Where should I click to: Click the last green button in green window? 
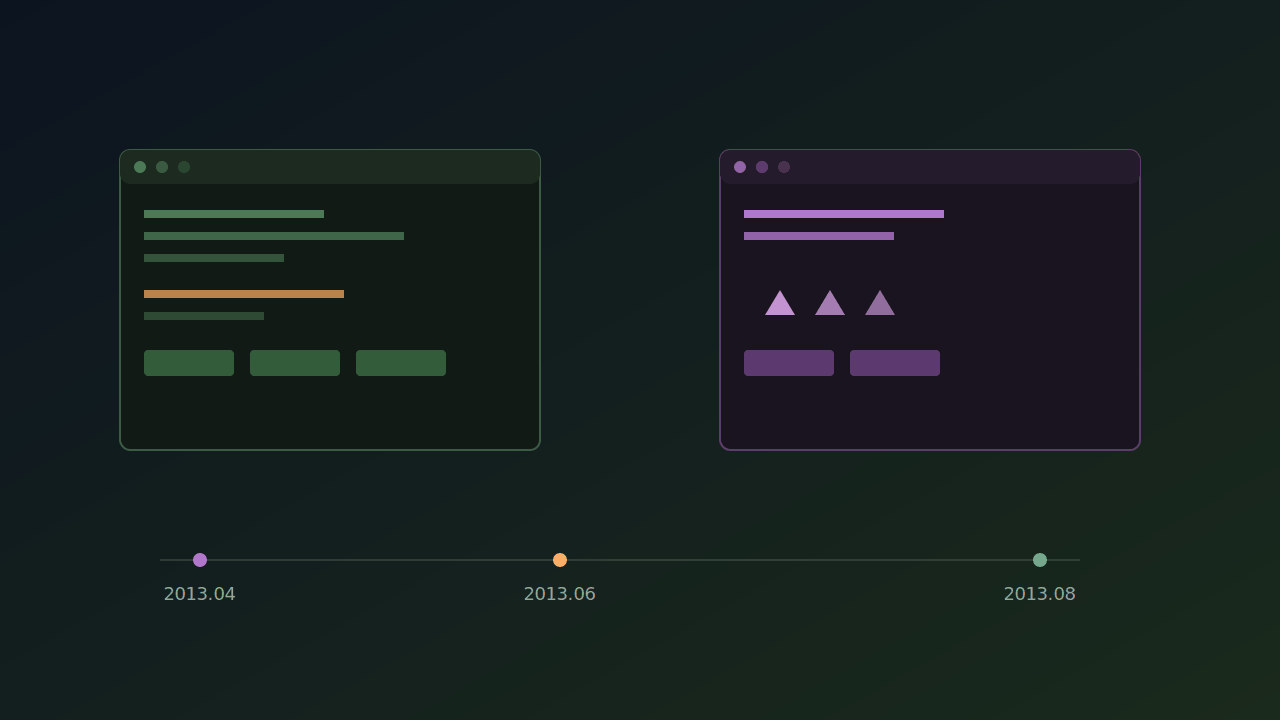click(x=401, y=363)
